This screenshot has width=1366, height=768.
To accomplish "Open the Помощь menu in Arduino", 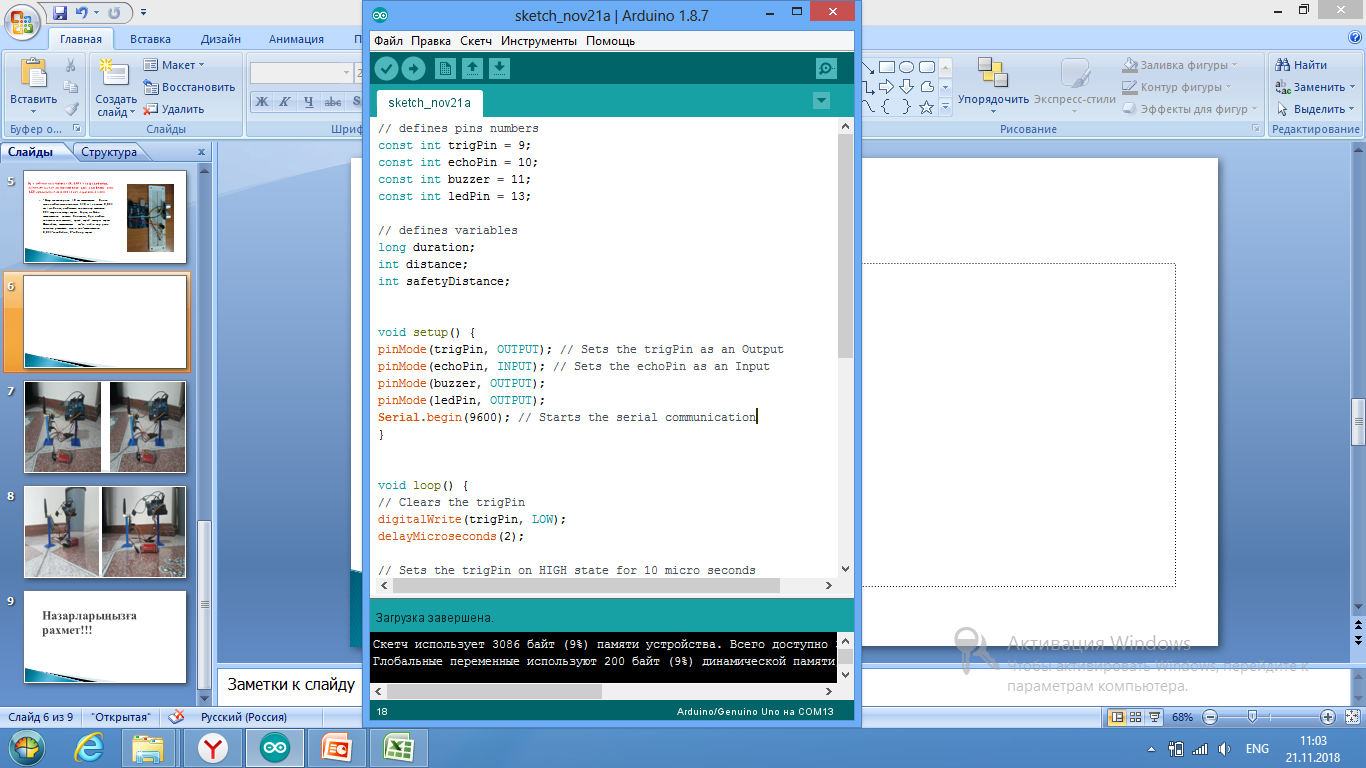I will [x=610, y=41].
